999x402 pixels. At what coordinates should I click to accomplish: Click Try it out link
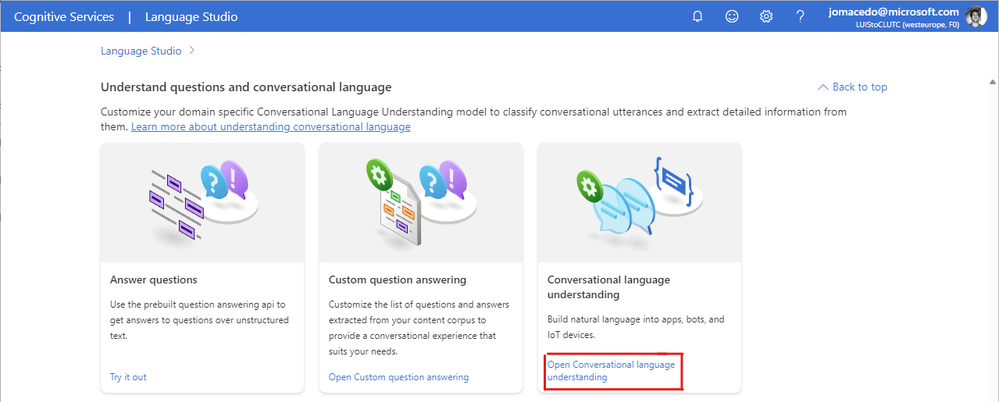(x=128, y=377)
